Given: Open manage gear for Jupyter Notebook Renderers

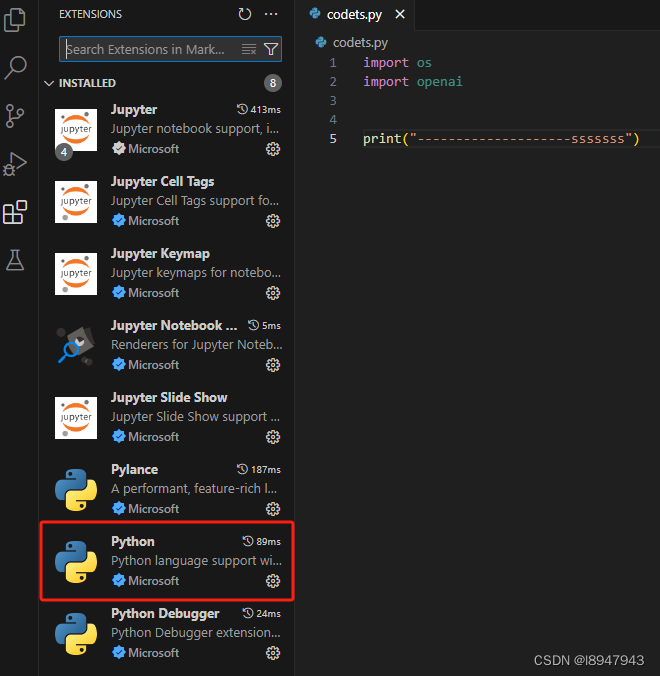Looking at the screenshot, I should click(x=273, y=365).
